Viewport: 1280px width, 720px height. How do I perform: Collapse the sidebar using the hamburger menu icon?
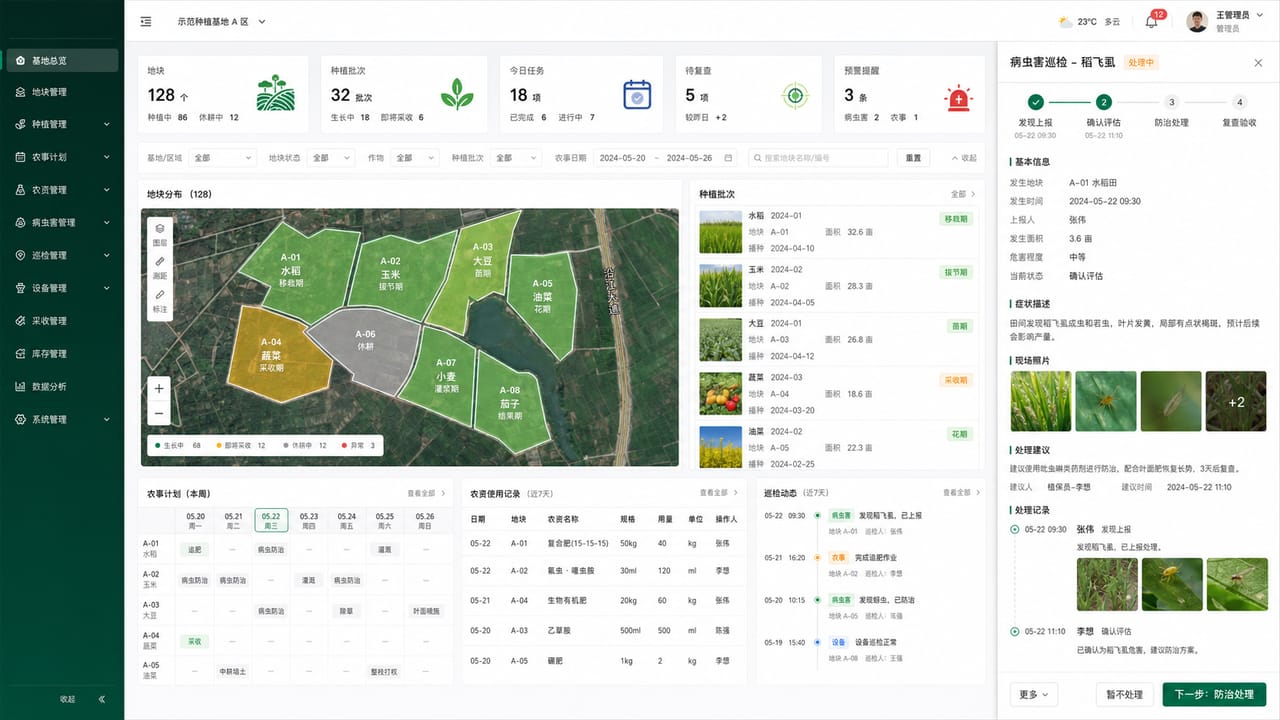146,21
